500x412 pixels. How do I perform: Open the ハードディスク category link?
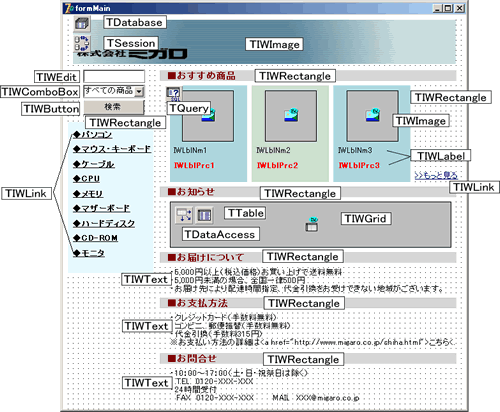104,223
